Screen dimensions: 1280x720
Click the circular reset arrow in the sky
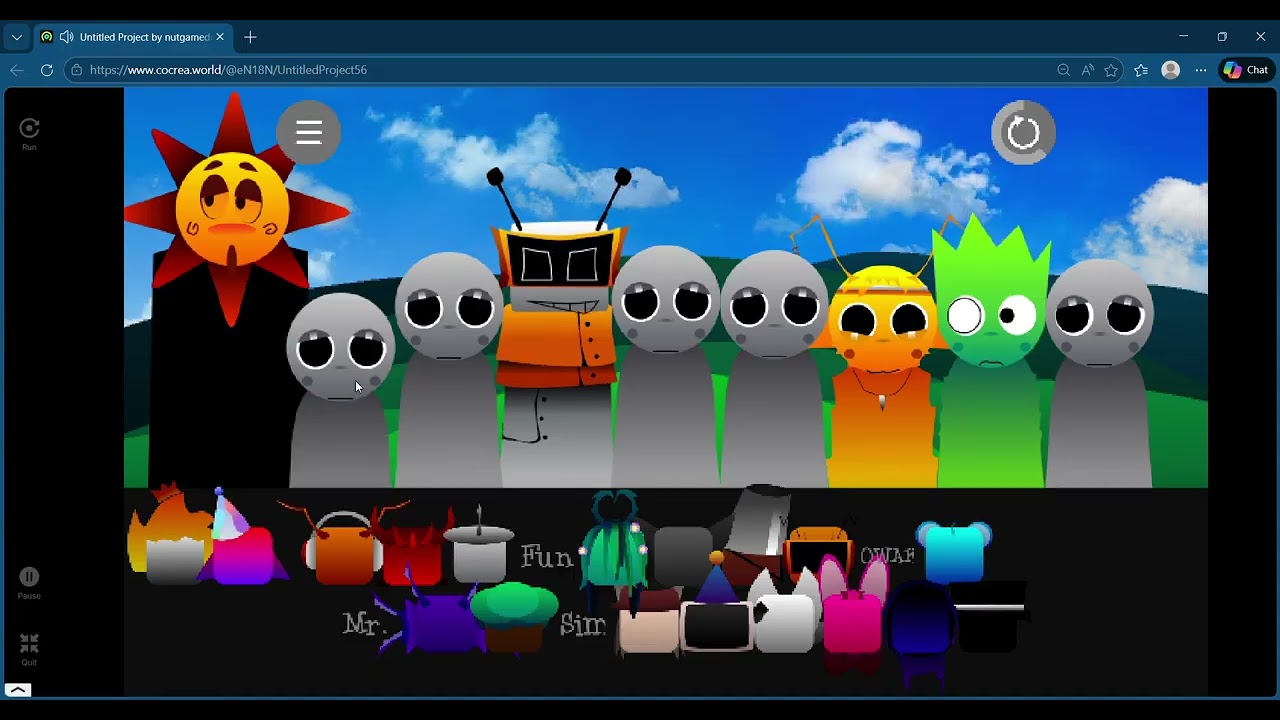pyautogui.click(x=1023, y=132)
